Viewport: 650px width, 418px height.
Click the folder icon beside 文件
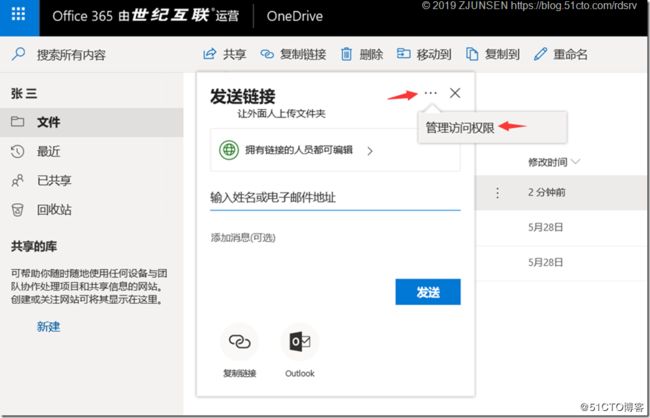(x=17, y=122)
